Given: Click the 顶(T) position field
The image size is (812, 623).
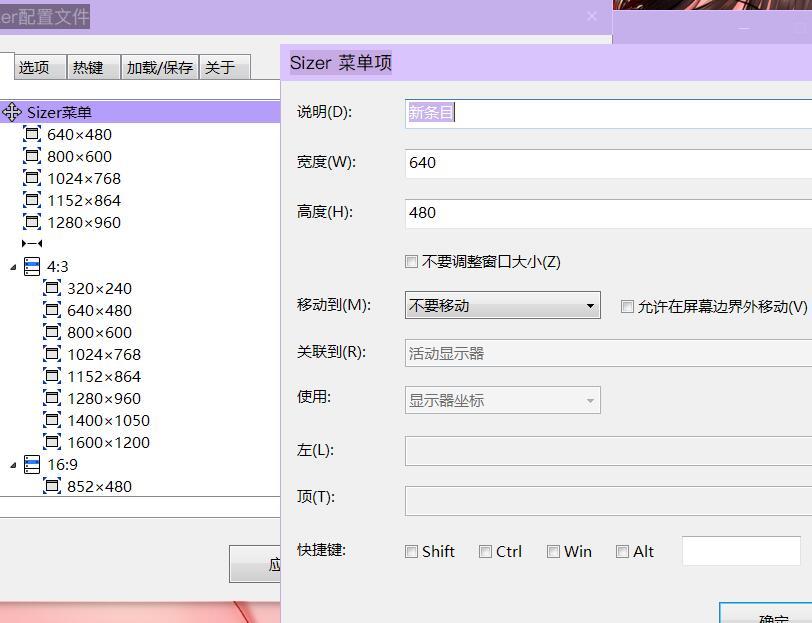Looking at the screenshot, I should click(x=608, y=501).
